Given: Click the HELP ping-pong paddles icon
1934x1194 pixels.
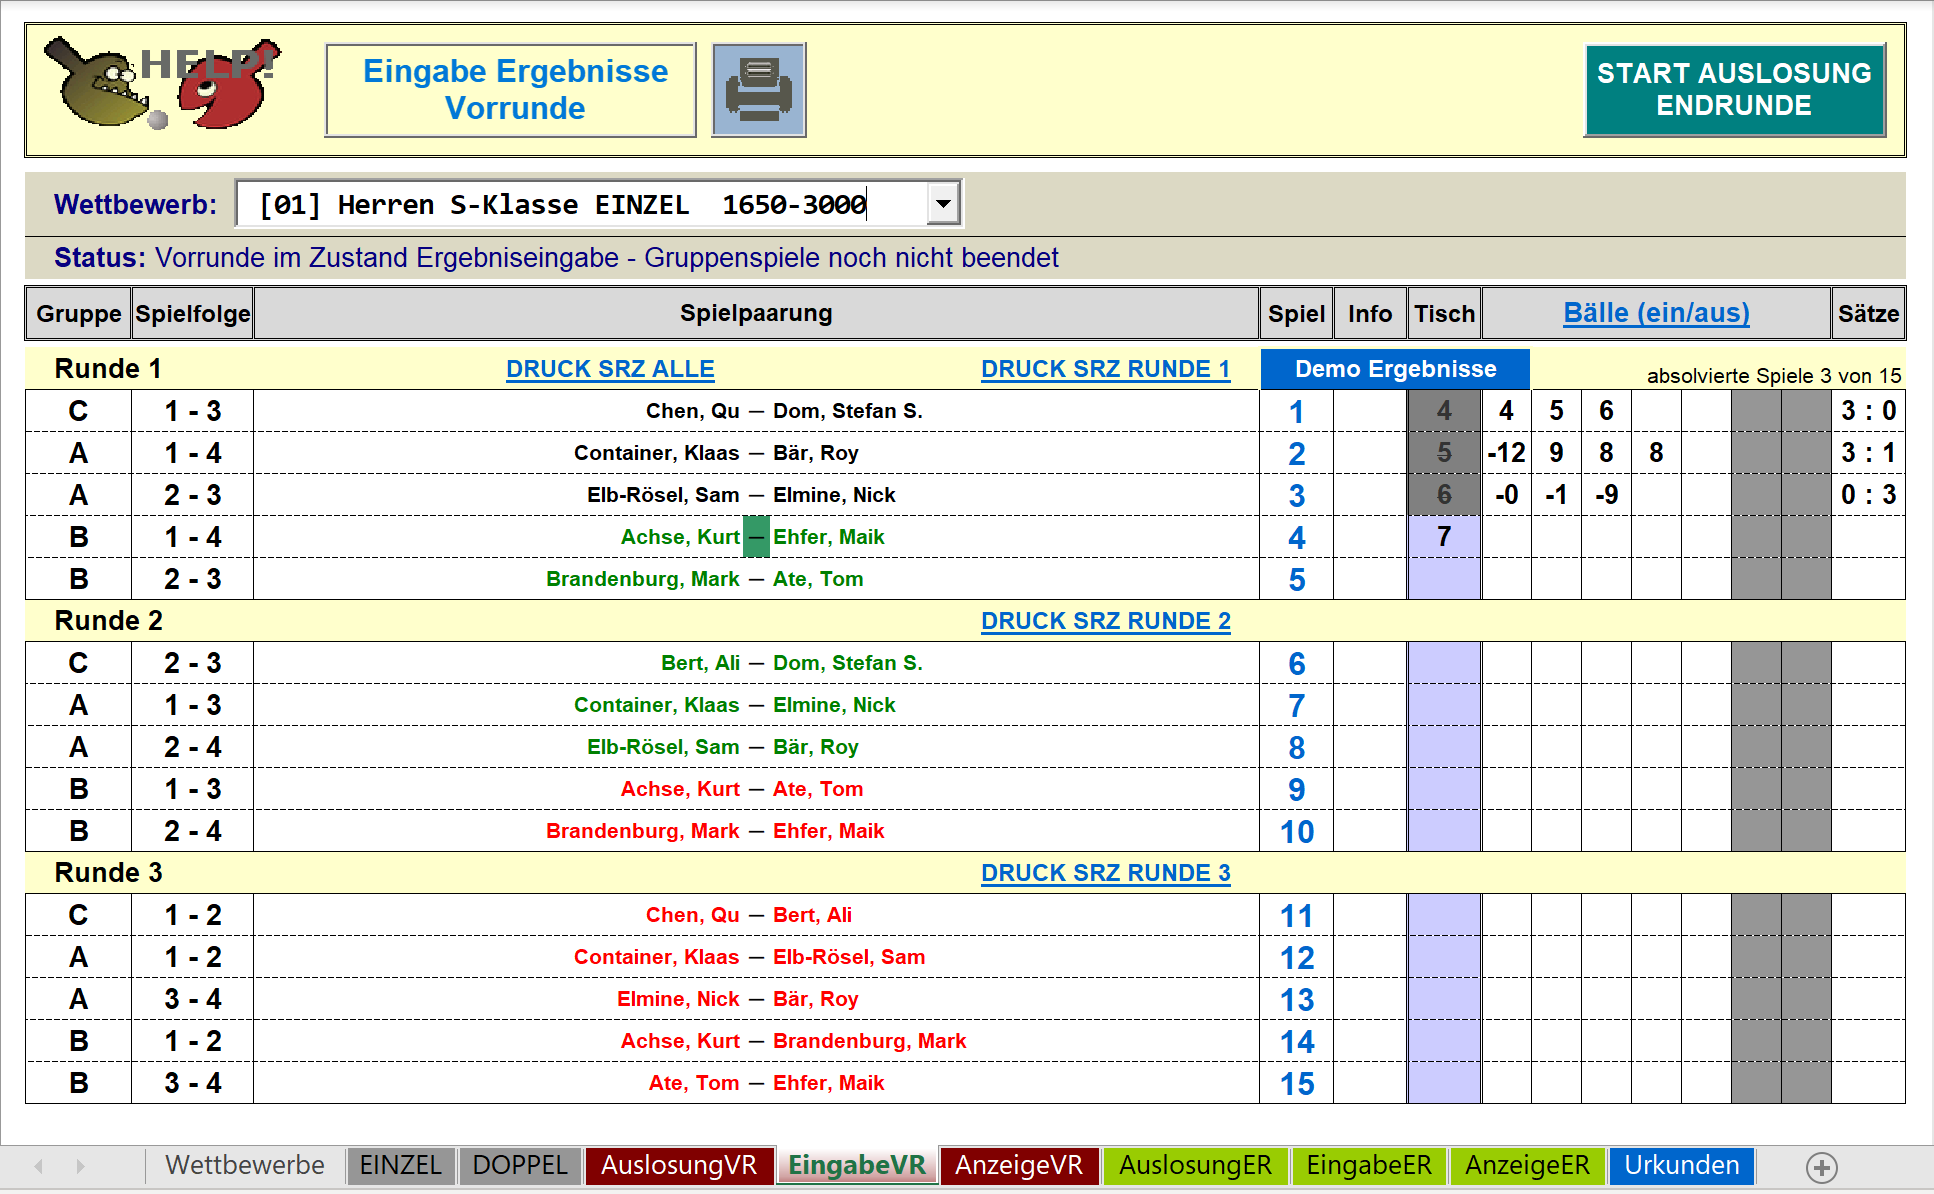Looking at the screenshot, I should tap(160, 85).
